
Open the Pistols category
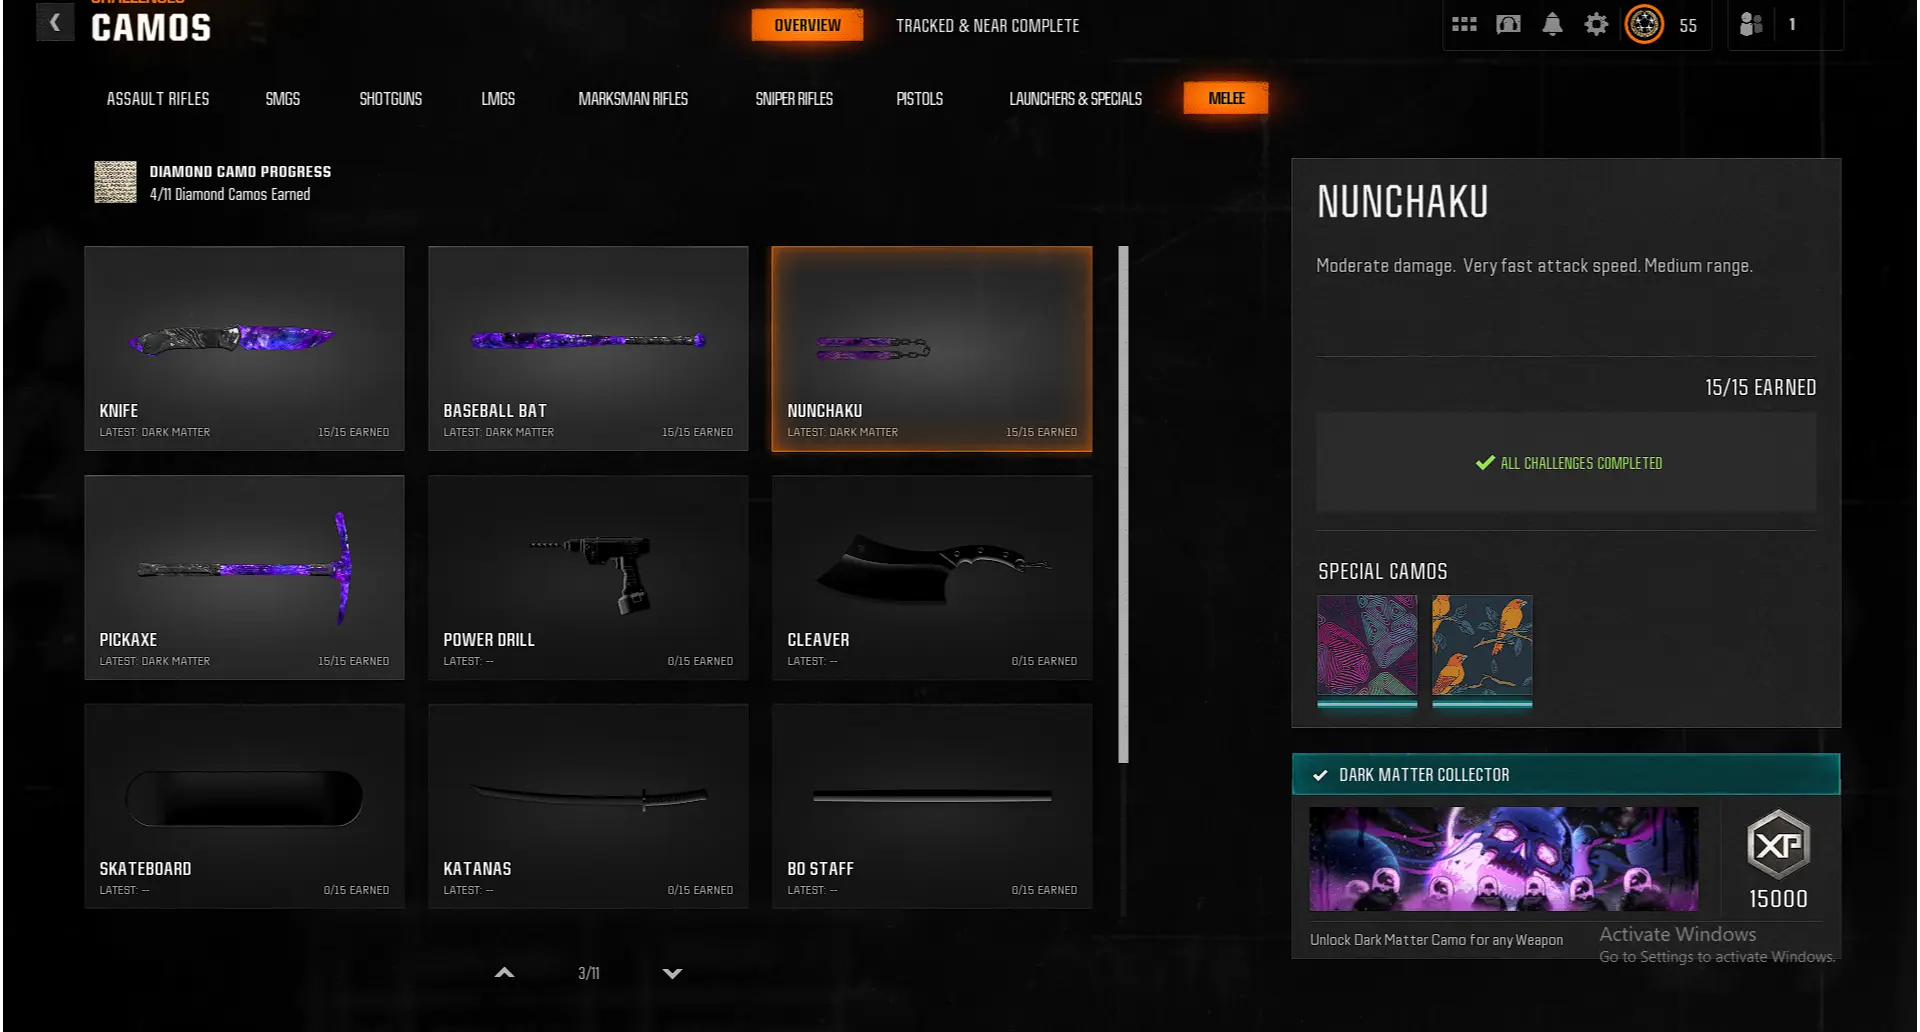click(920, 99)
